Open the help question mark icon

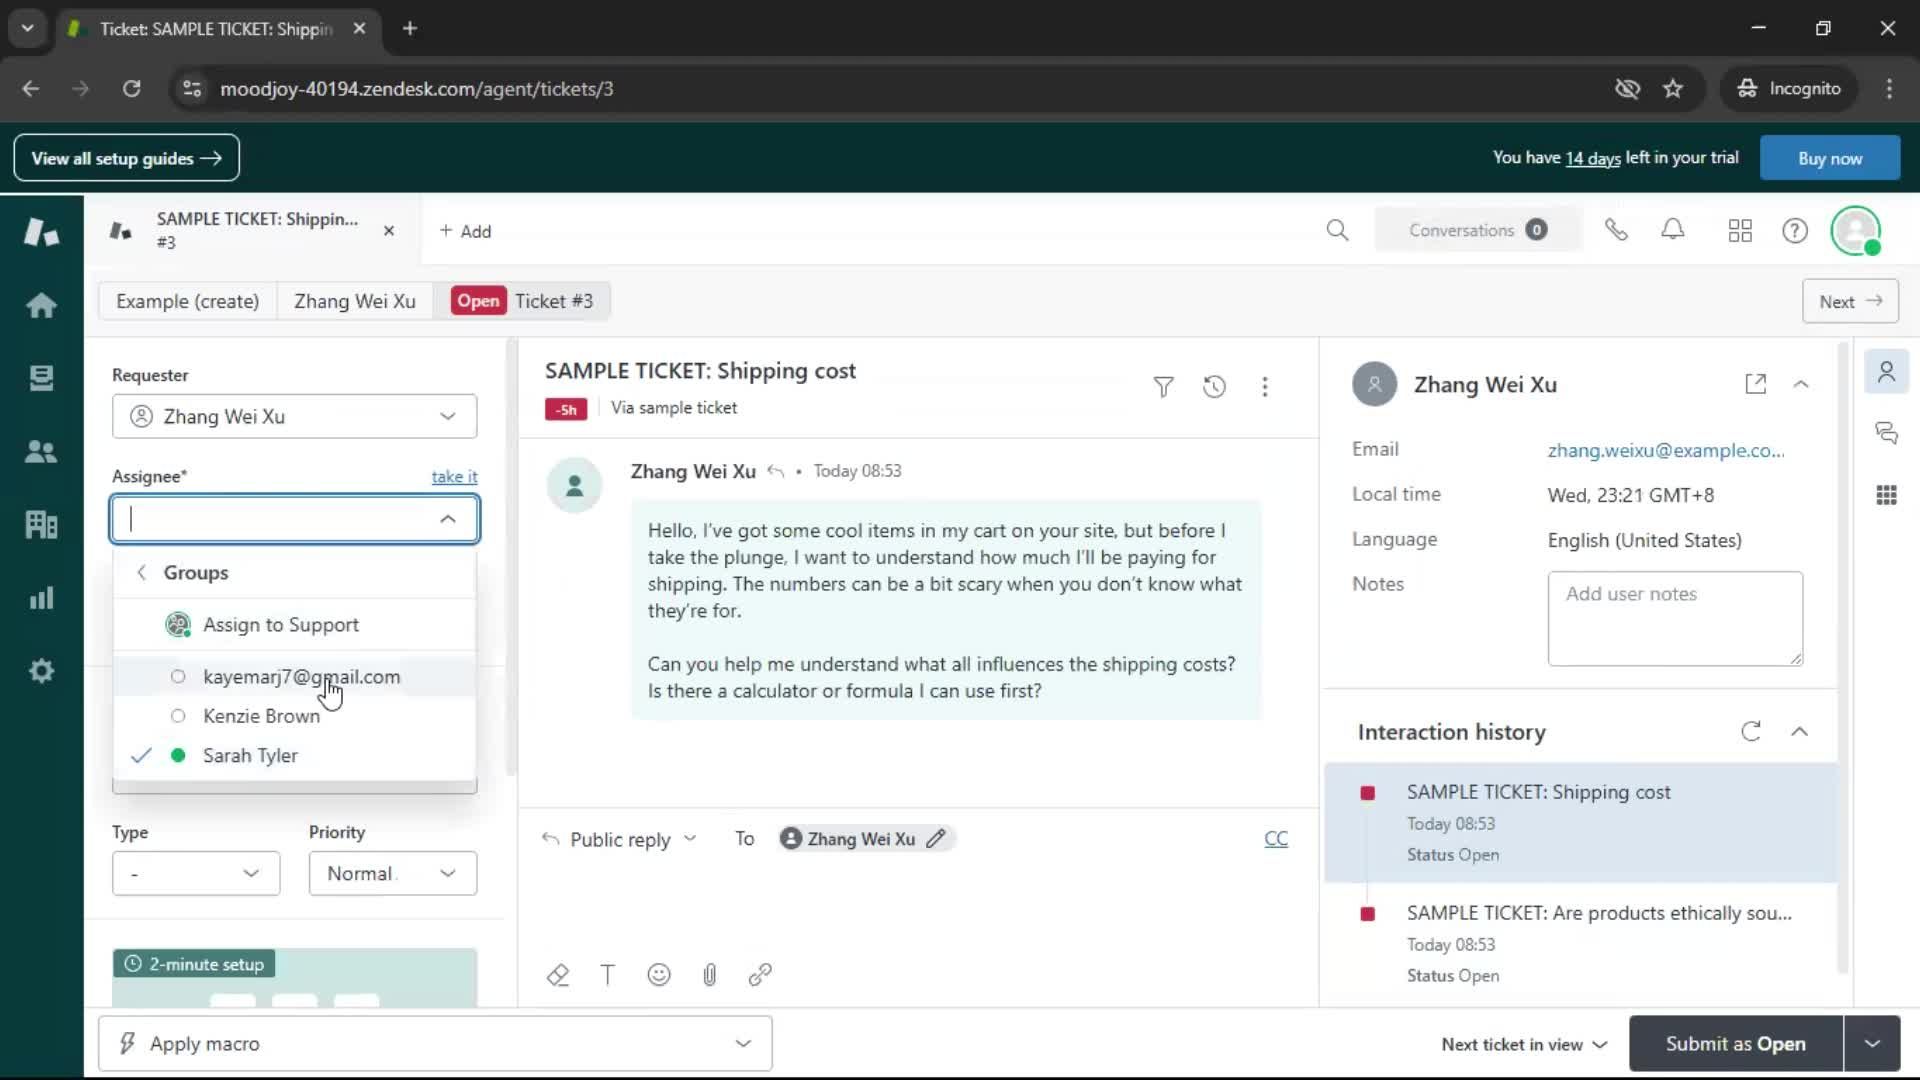(x=1795, y=231)
